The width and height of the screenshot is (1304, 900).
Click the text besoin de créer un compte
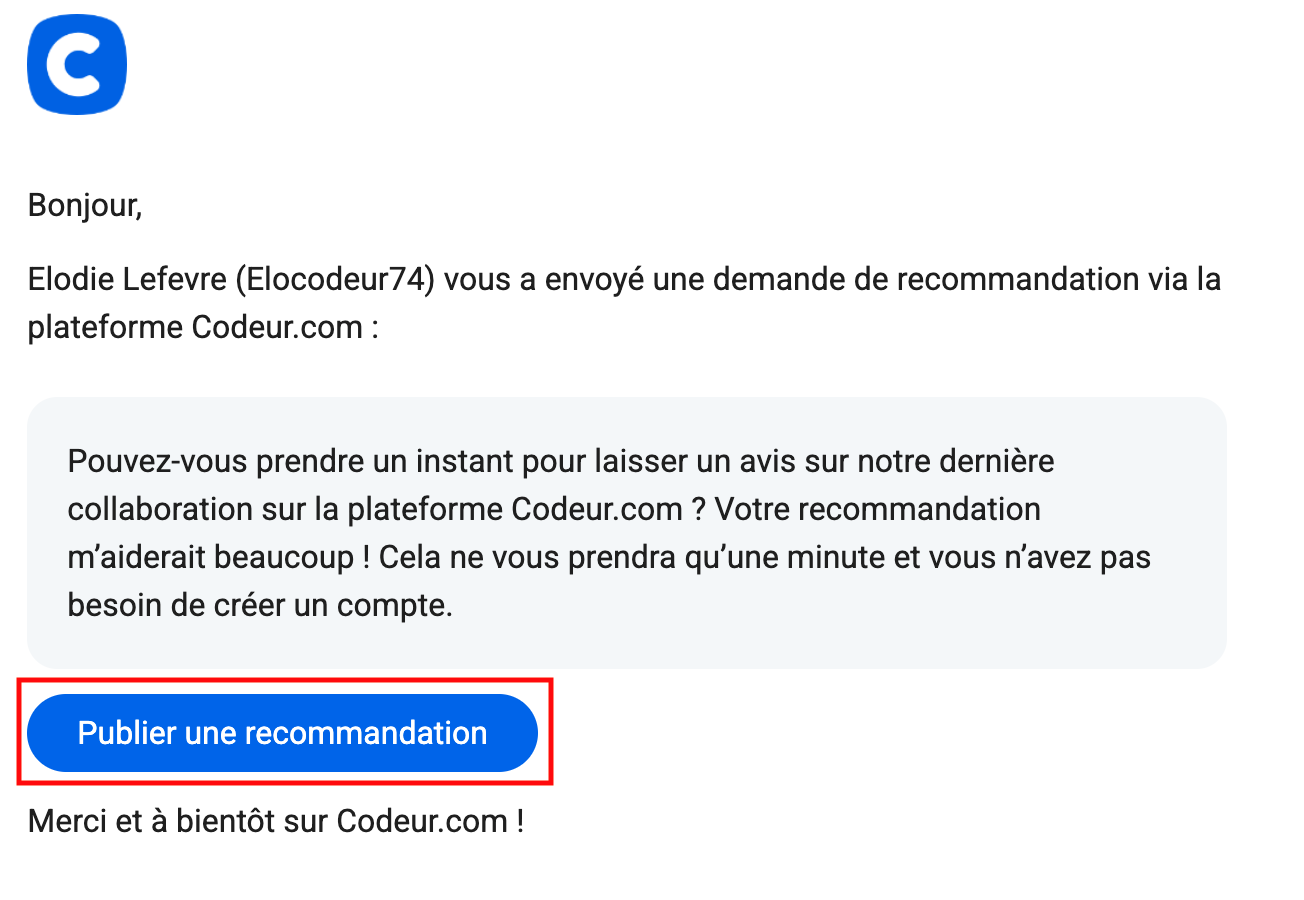tap(260, 605)
